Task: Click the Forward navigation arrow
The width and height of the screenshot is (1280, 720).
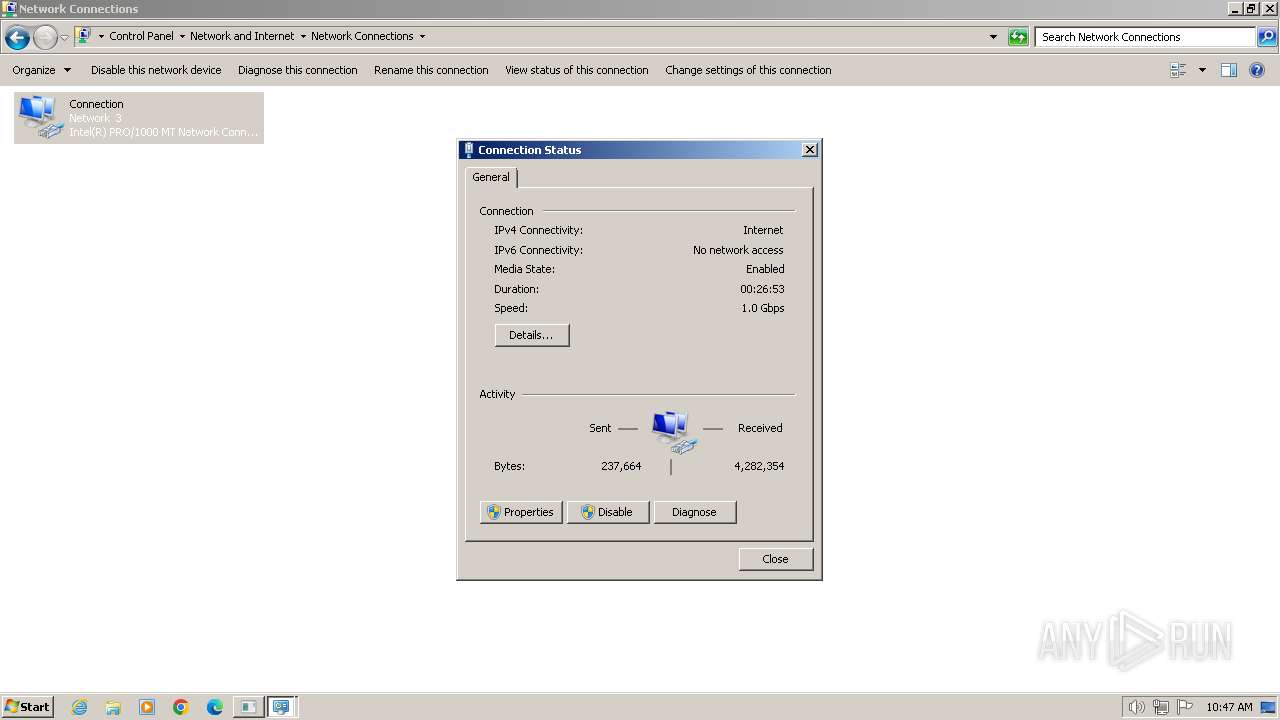Action: [45, 38]
